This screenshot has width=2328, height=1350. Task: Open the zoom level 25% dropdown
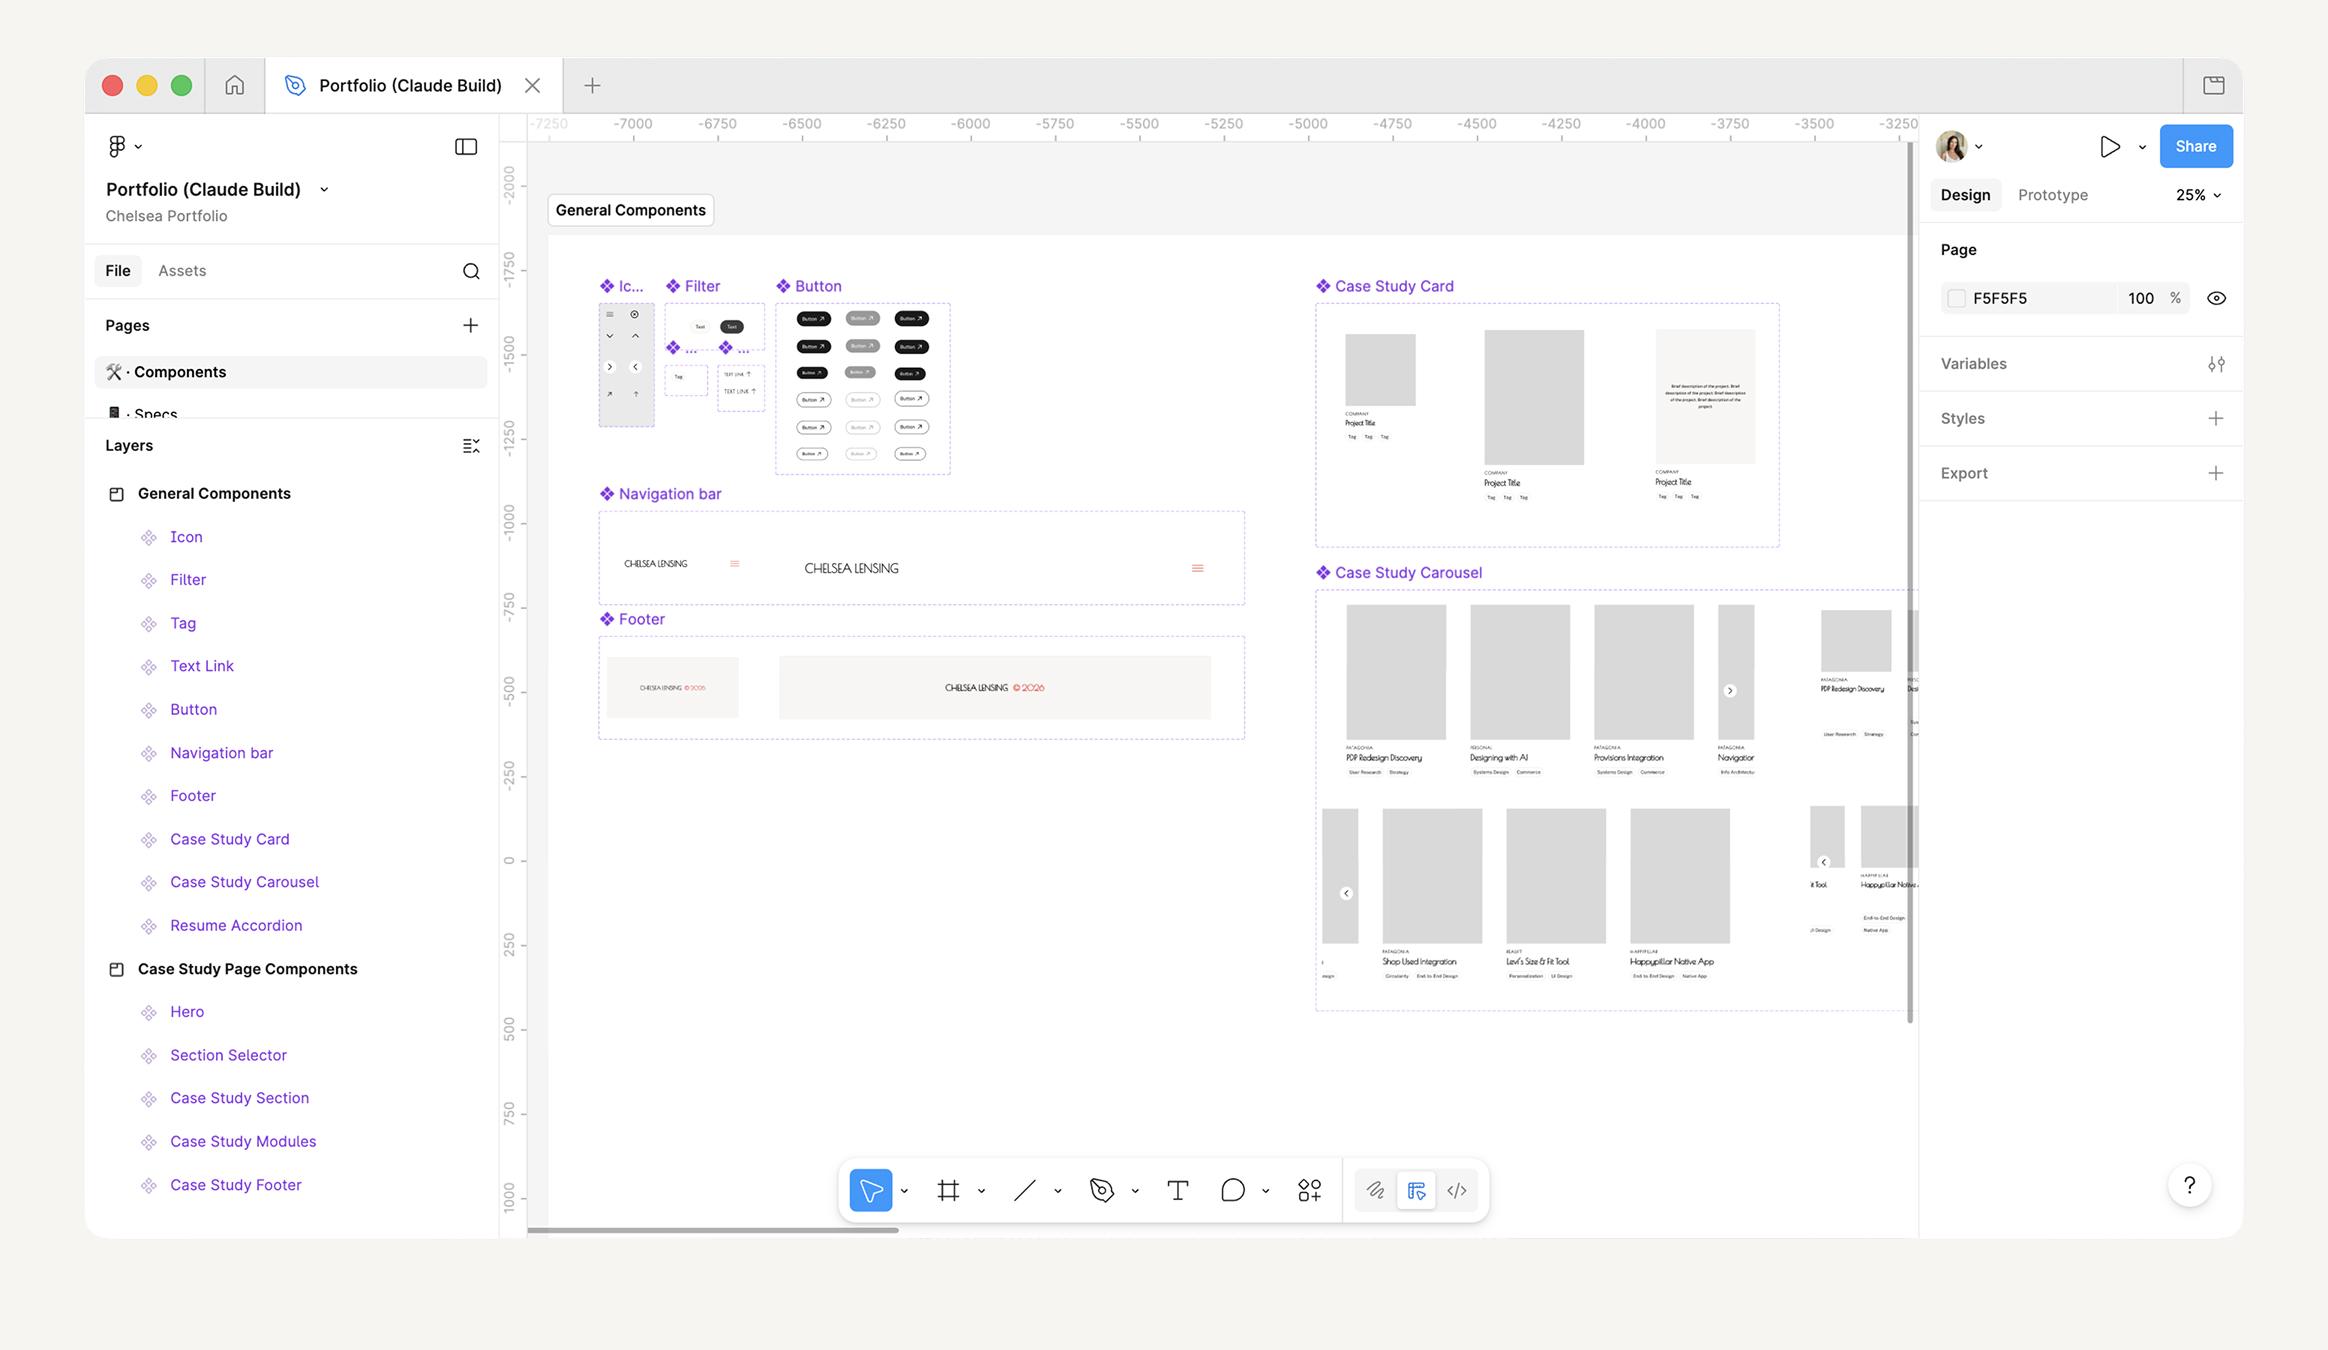[x=2198, y=195]
